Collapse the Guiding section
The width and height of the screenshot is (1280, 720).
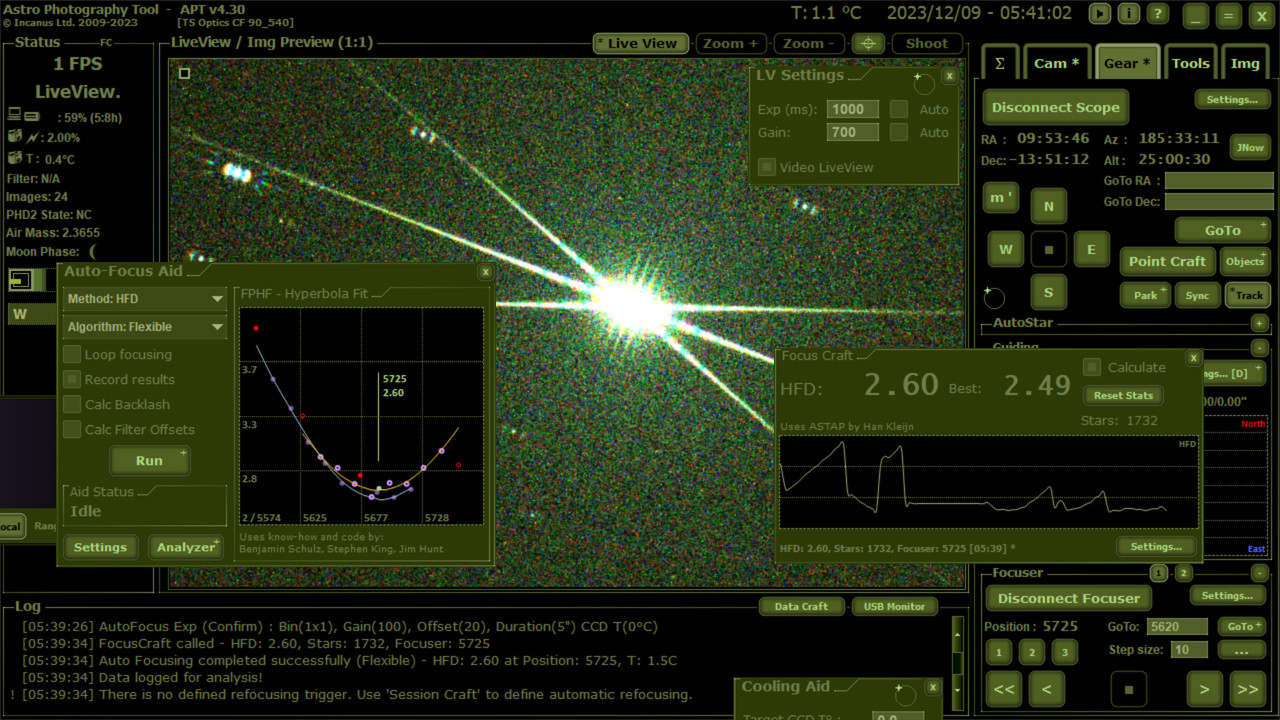(1259, 347)
